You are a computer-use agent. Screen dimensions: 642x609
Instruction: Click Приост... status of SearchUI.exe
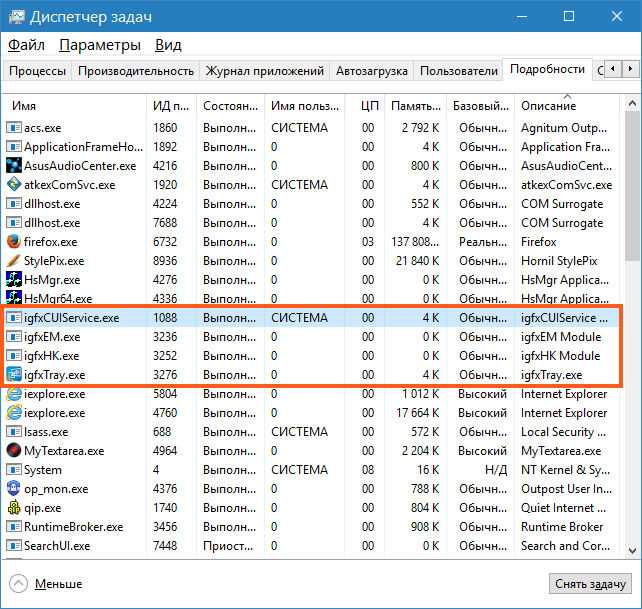[228, 546]
